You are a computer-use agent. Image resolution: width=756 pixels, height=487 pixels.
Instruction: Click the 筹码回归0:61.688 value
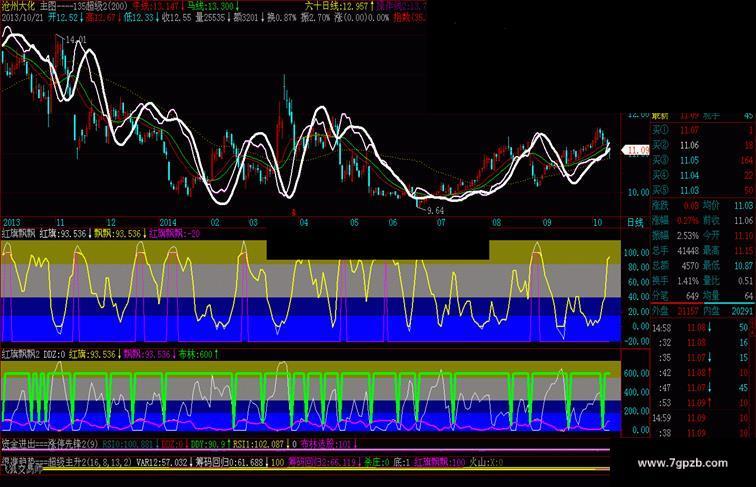point(230,462)
